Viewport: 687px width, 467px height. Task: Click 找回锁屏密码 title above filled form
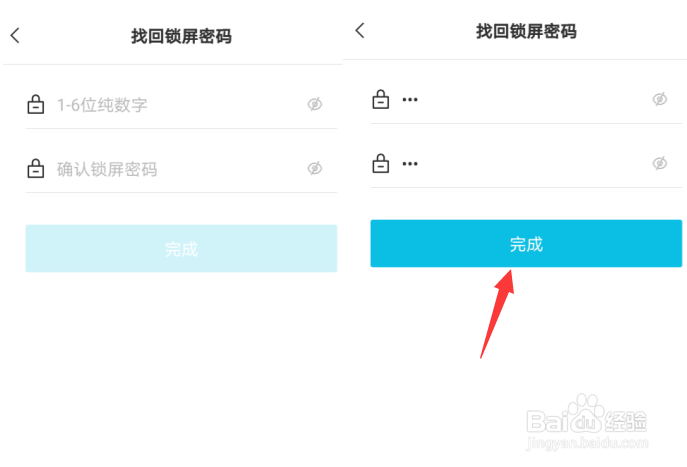[x=526, y=31]
